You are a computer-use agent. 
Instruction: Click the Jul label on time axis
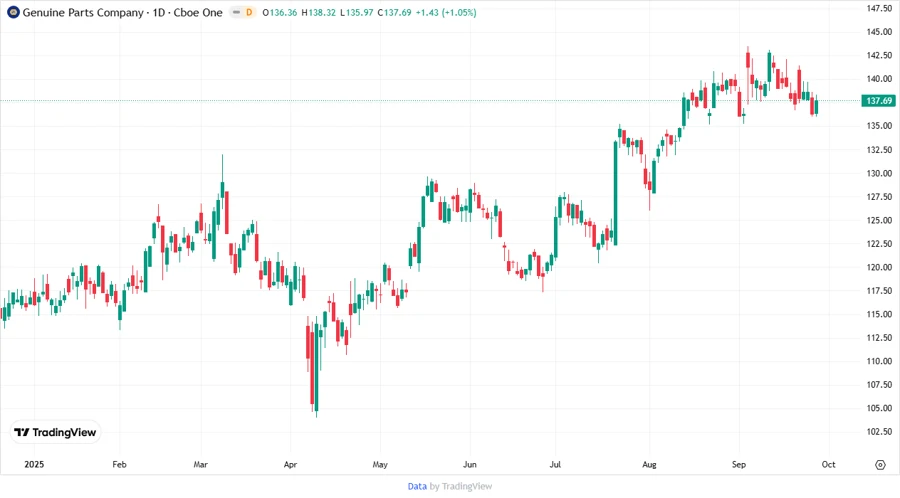555,464
